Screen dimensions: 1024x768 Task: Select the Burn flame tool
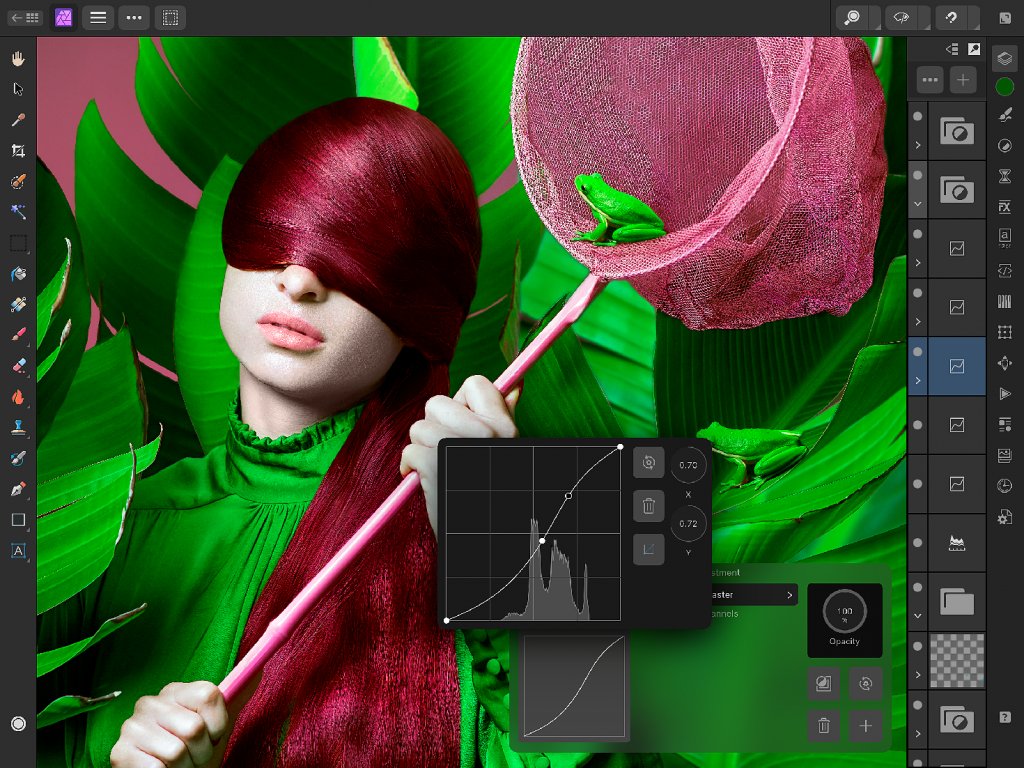(18, 396)
